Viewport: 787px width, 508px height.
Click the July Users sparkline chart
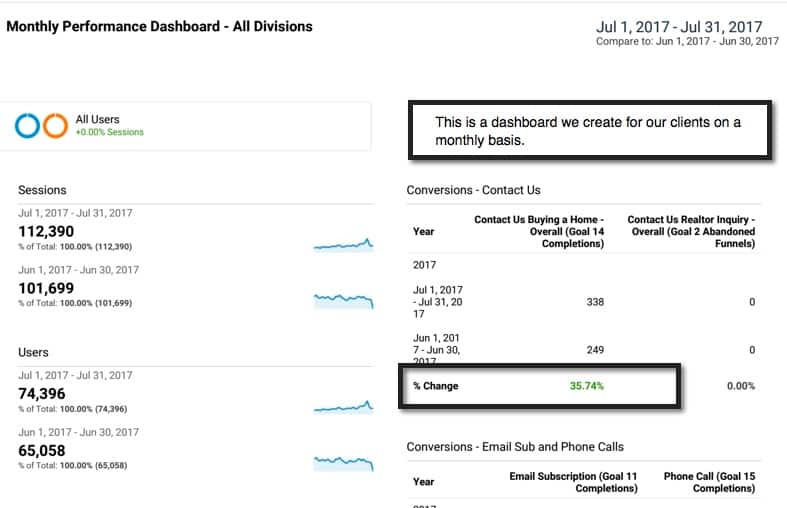[x=343, y=407]
